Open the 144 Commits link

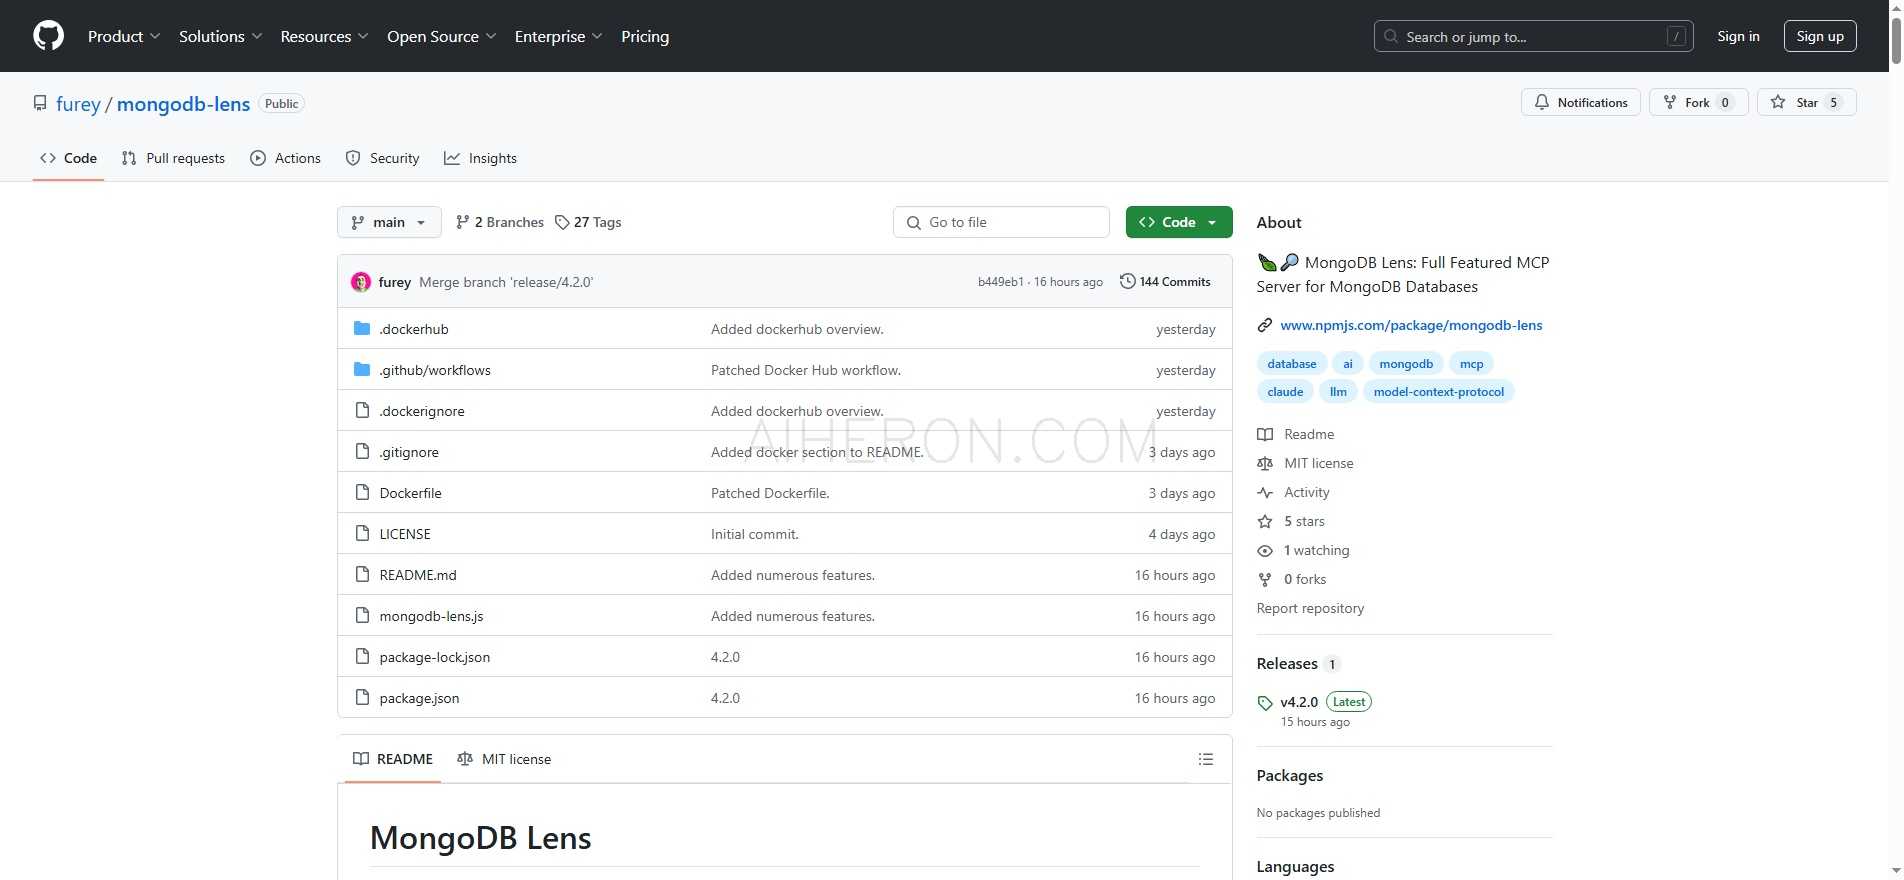[x=1165, y=282]
